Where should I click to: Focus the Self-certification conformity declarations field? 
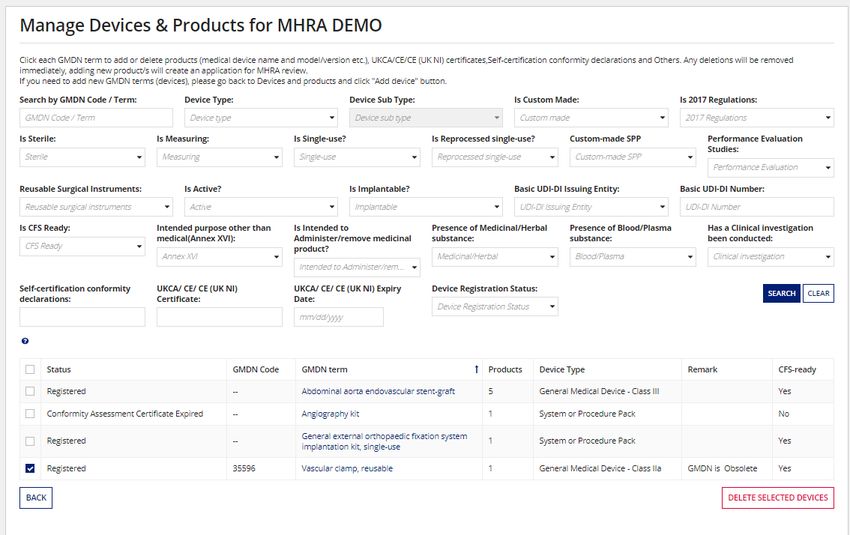pyautogui.click(x=82, y=317)
